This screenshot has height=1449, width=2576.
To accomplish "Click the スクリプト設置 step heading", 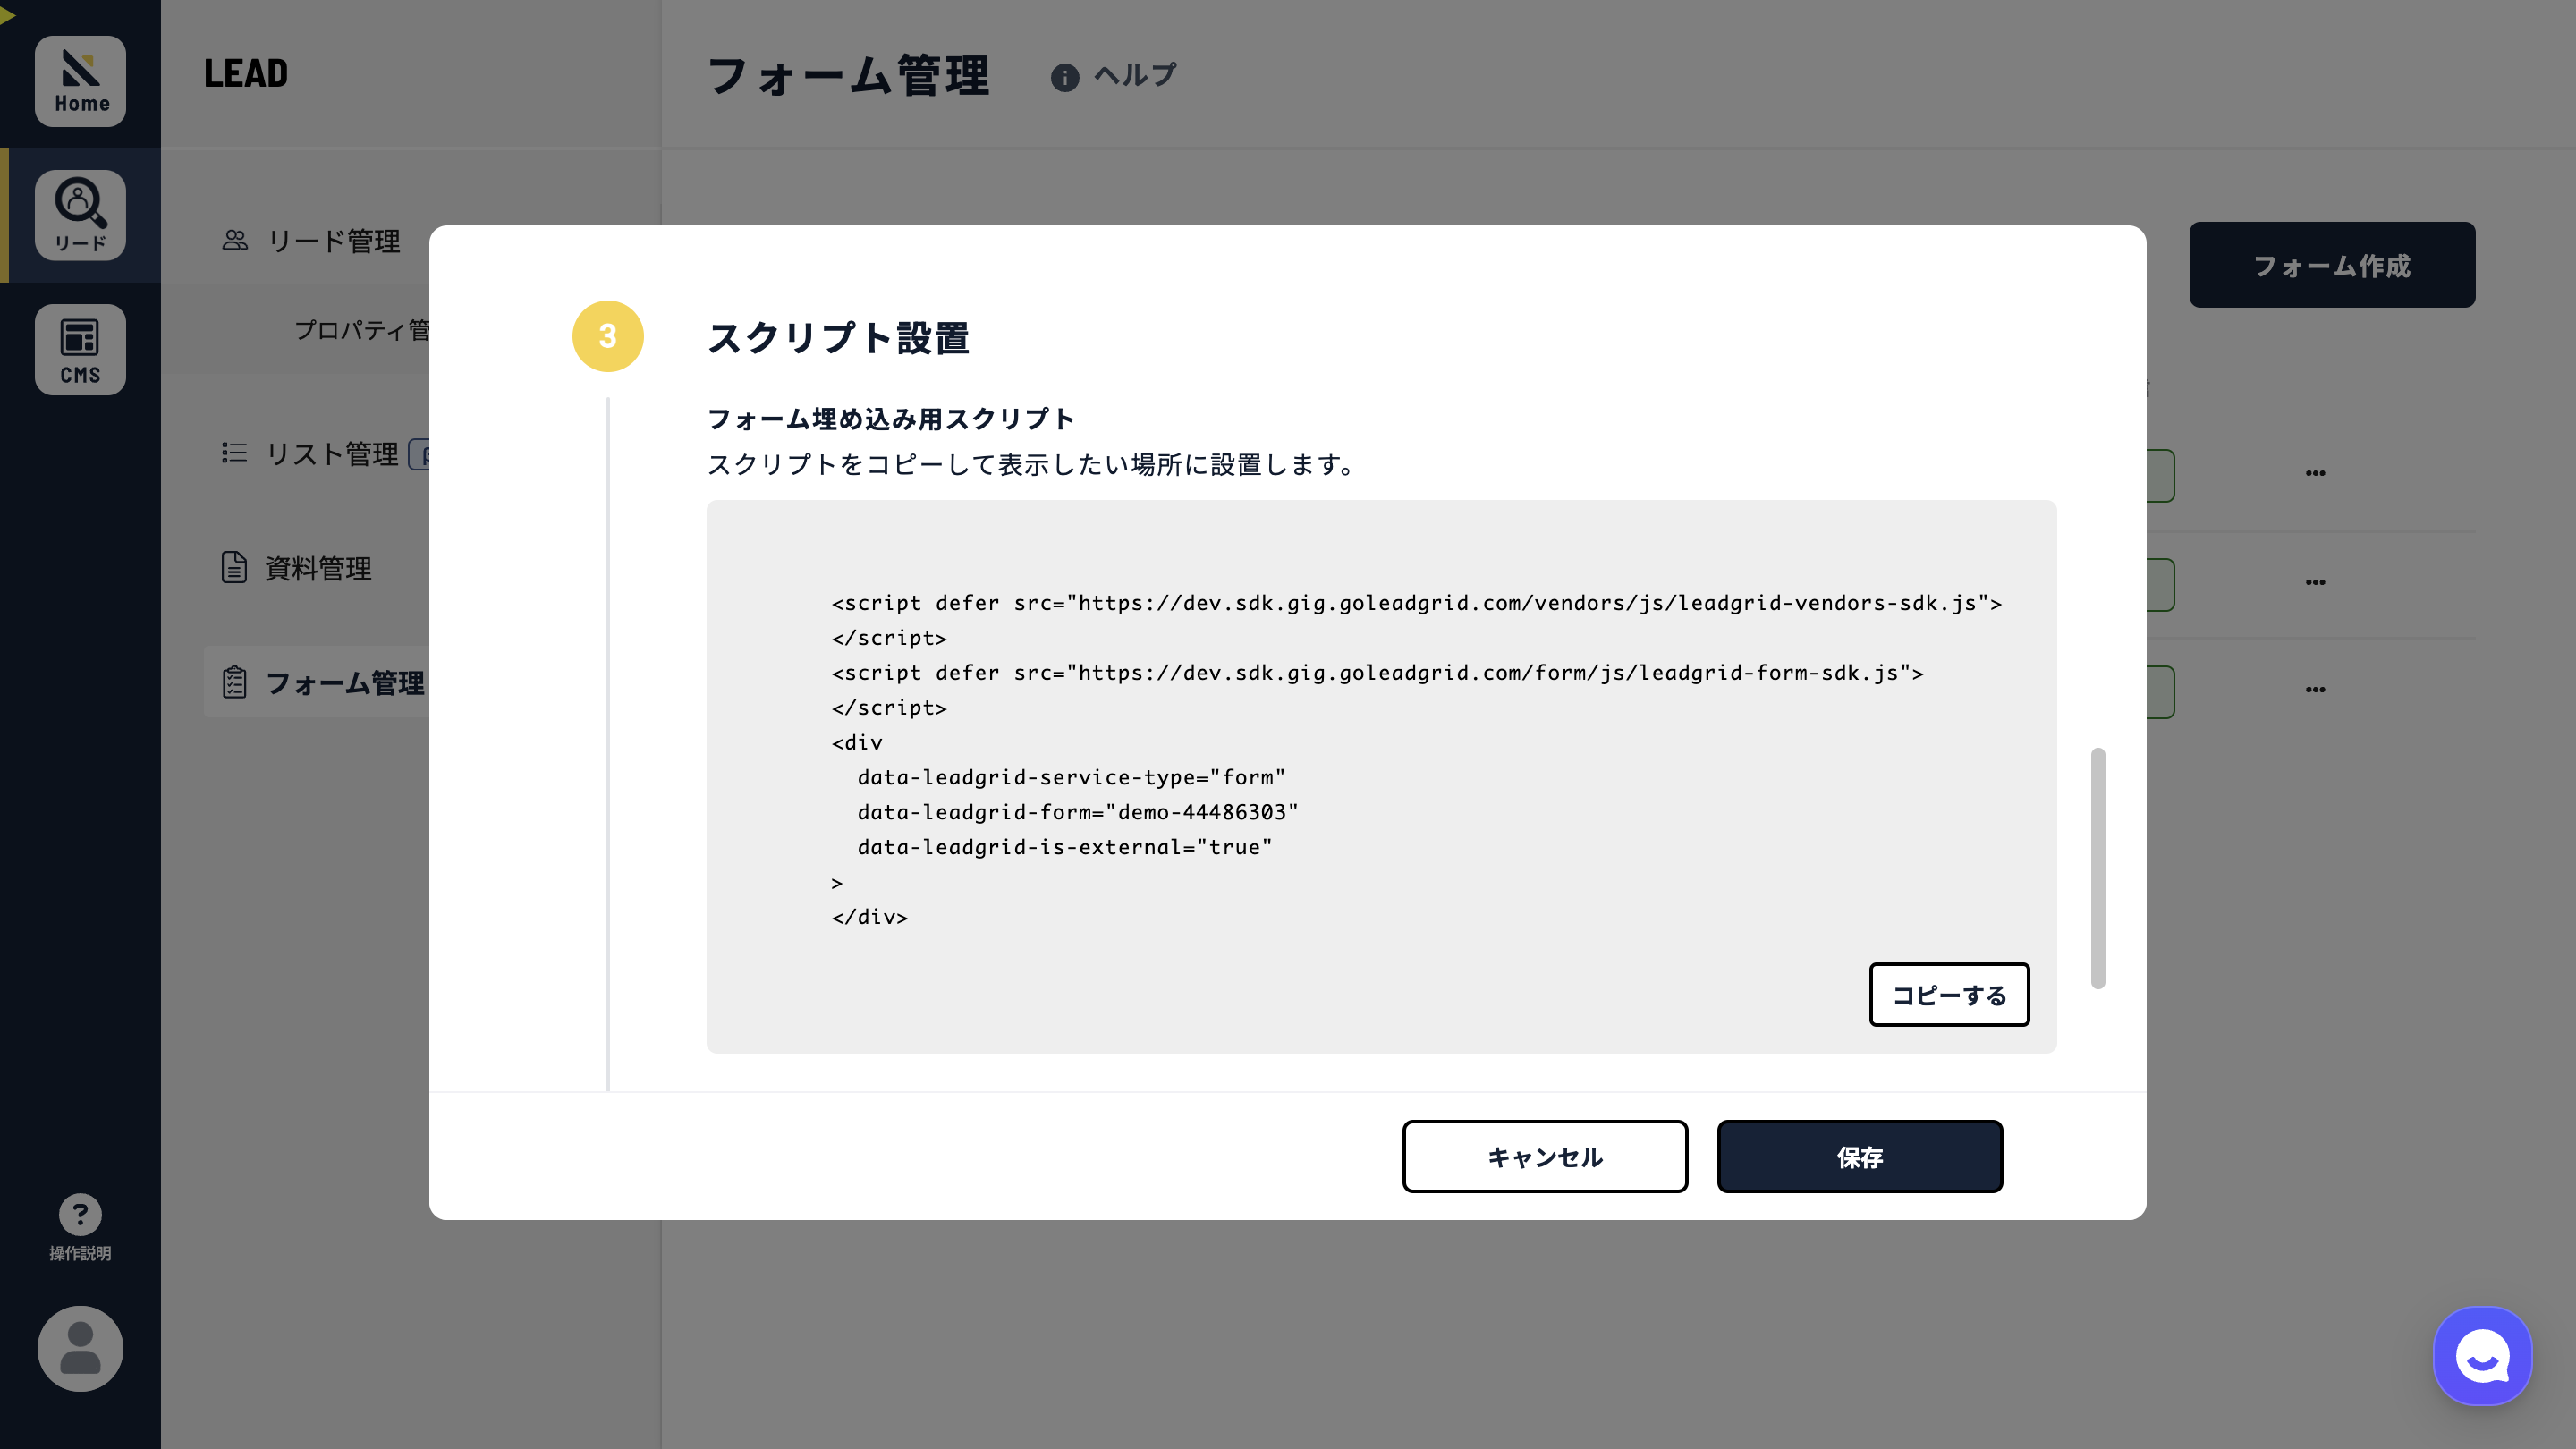I will point(838,338).
